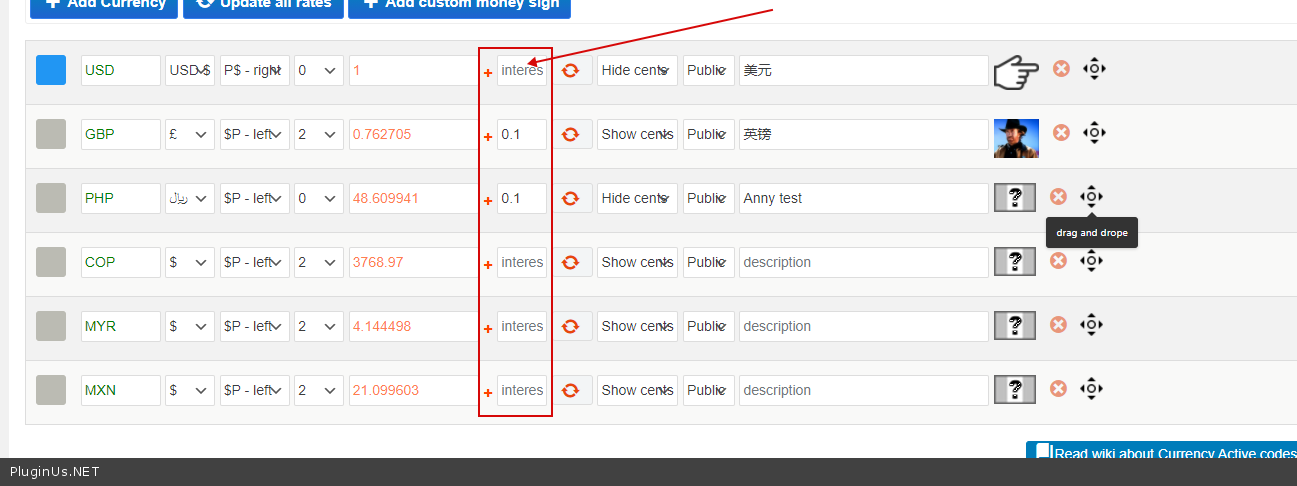Grab the COP row move handle
The width and height of the screenshot is (1297, 486).
1091,261
